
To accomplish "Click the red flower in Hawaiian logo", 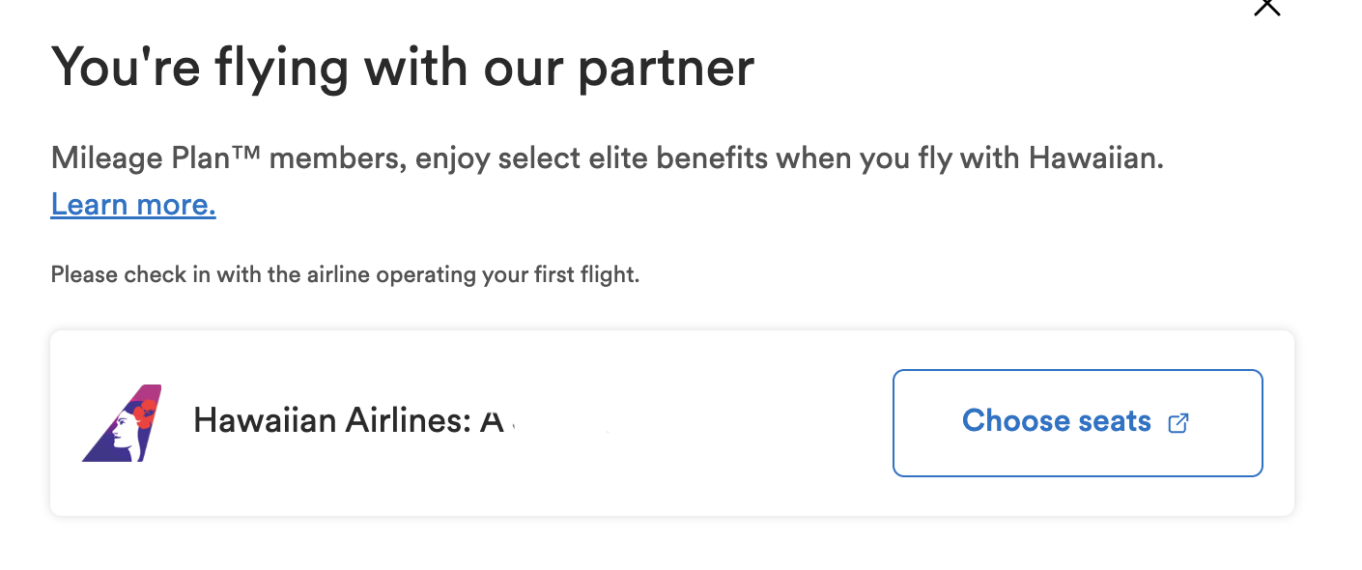I will click(143, 412).
